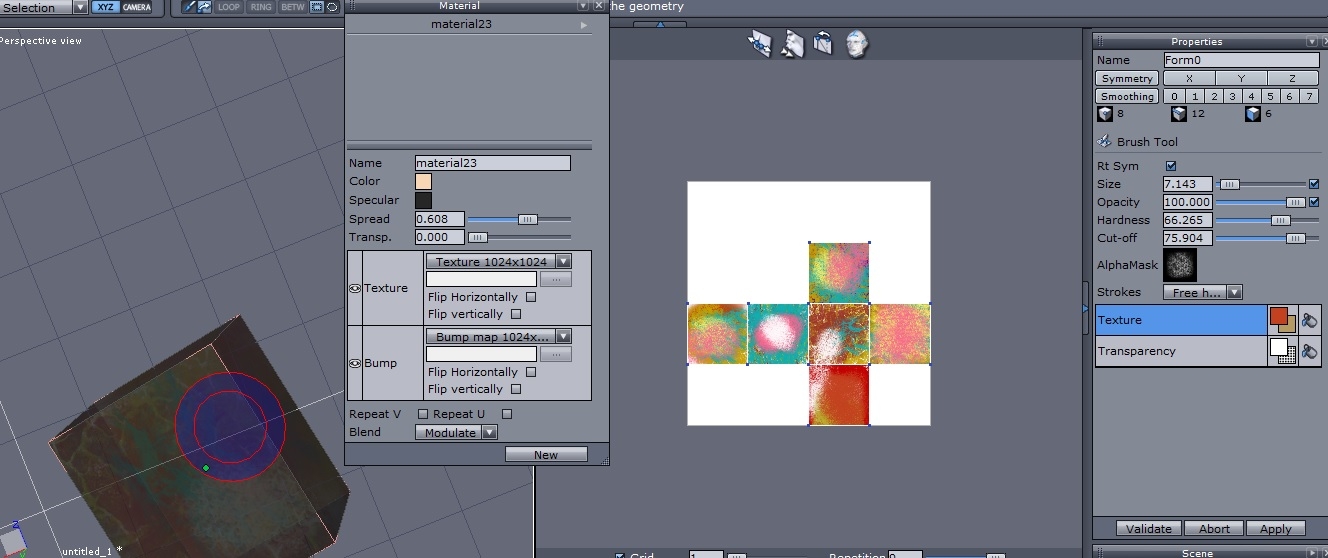
Task: Toggle Texture visibility eye icon
Action: click(355, 288)
